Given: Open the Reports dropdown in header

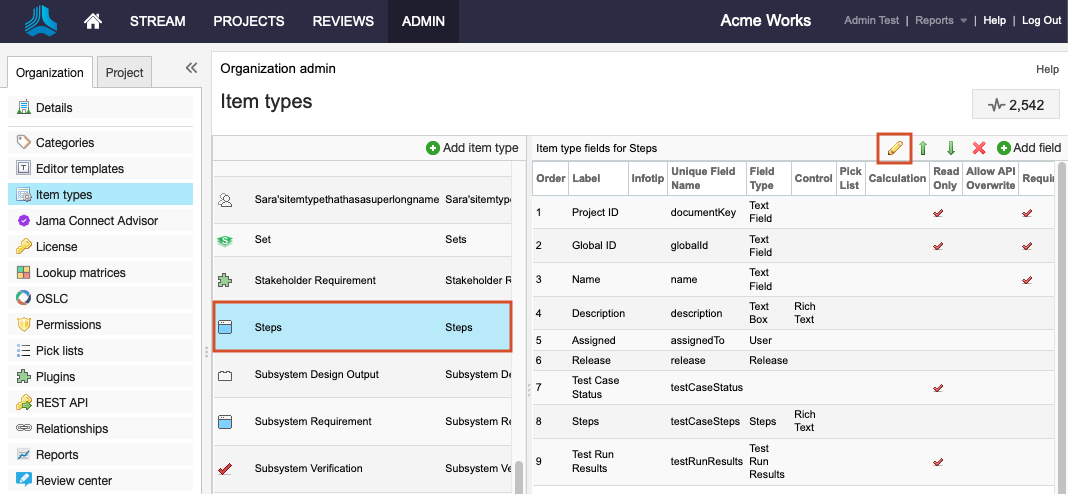Looking at the screenshot, I should click(x=941, y=21).
